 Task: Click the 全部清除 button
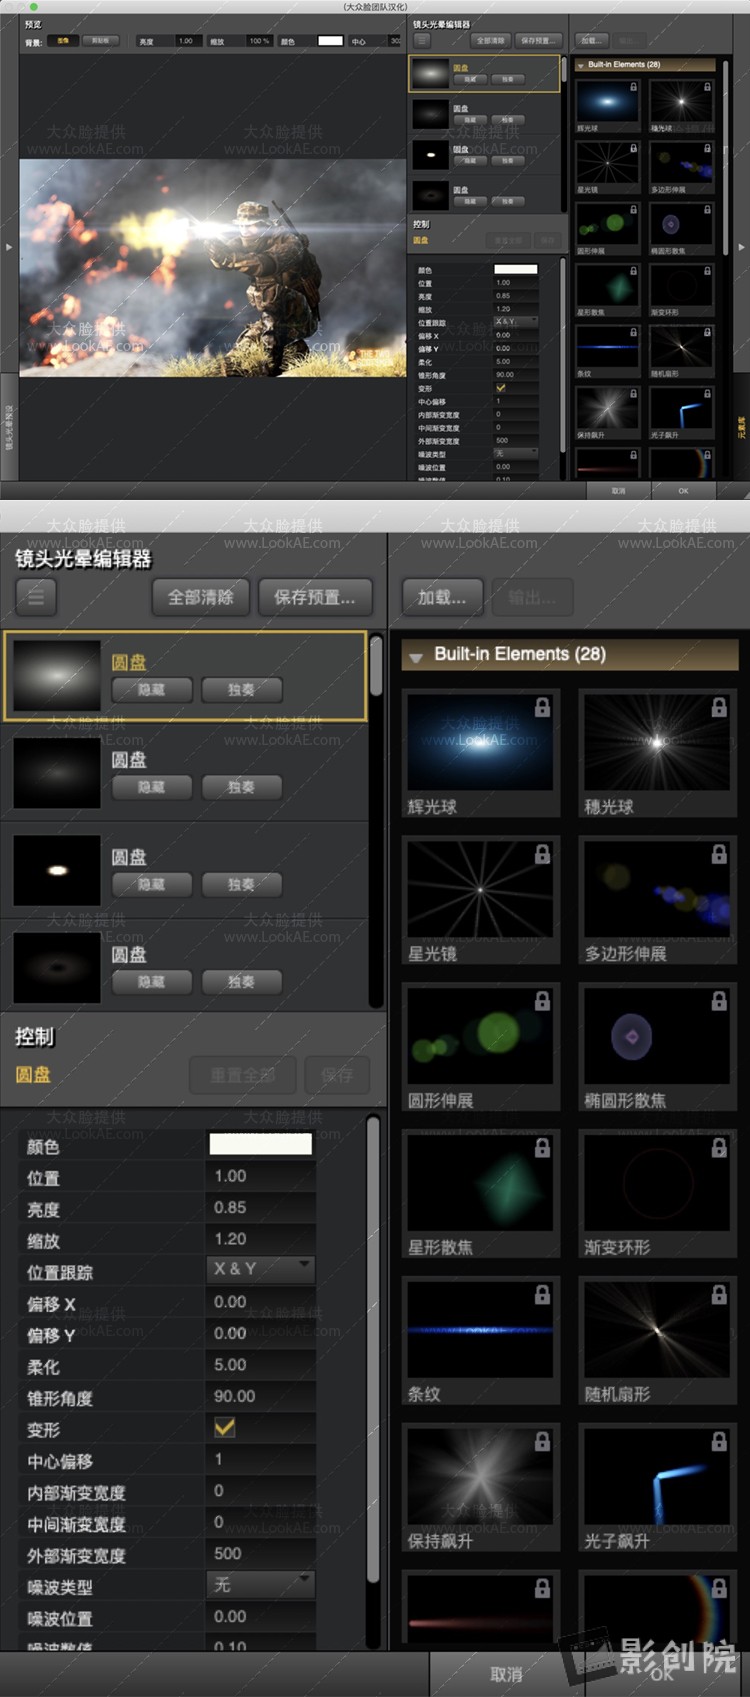[201, 598]
